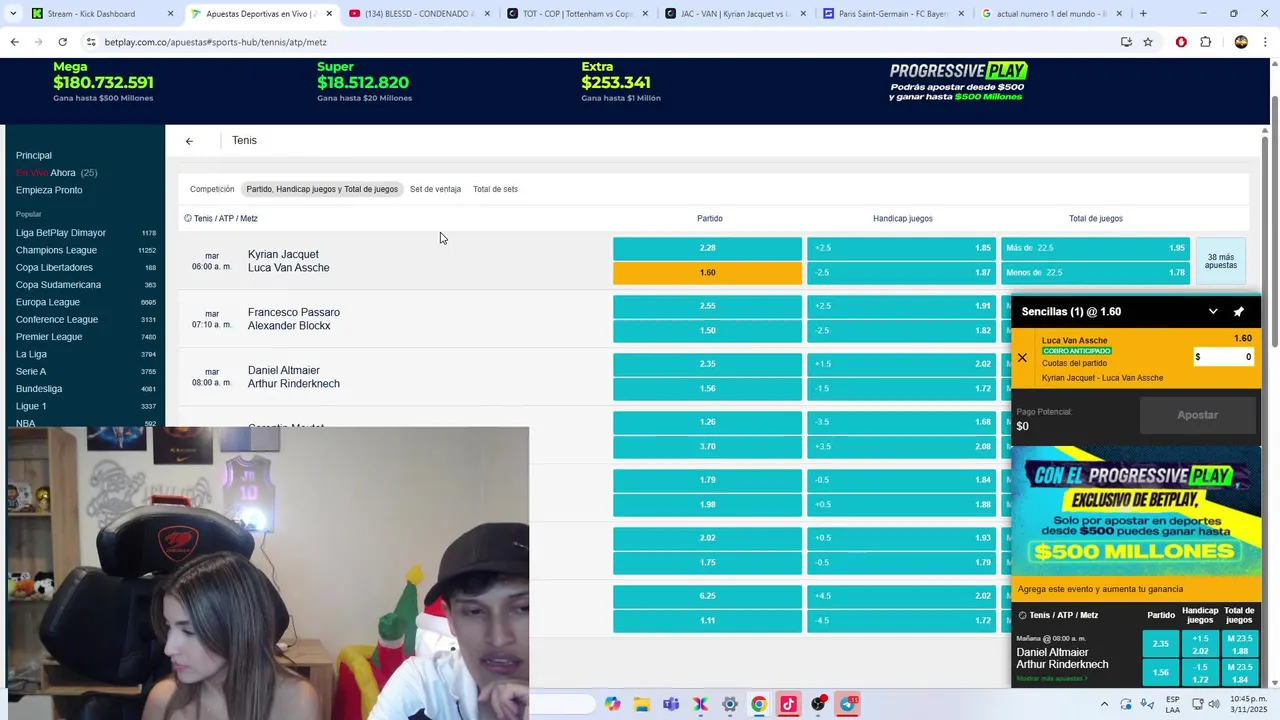Image resolution: width=1280 pixels, height=720 pixels.
Task: Select Arthur Rinderknech odds 1.56
Action: pyautogui.click(x=707, y=388)
